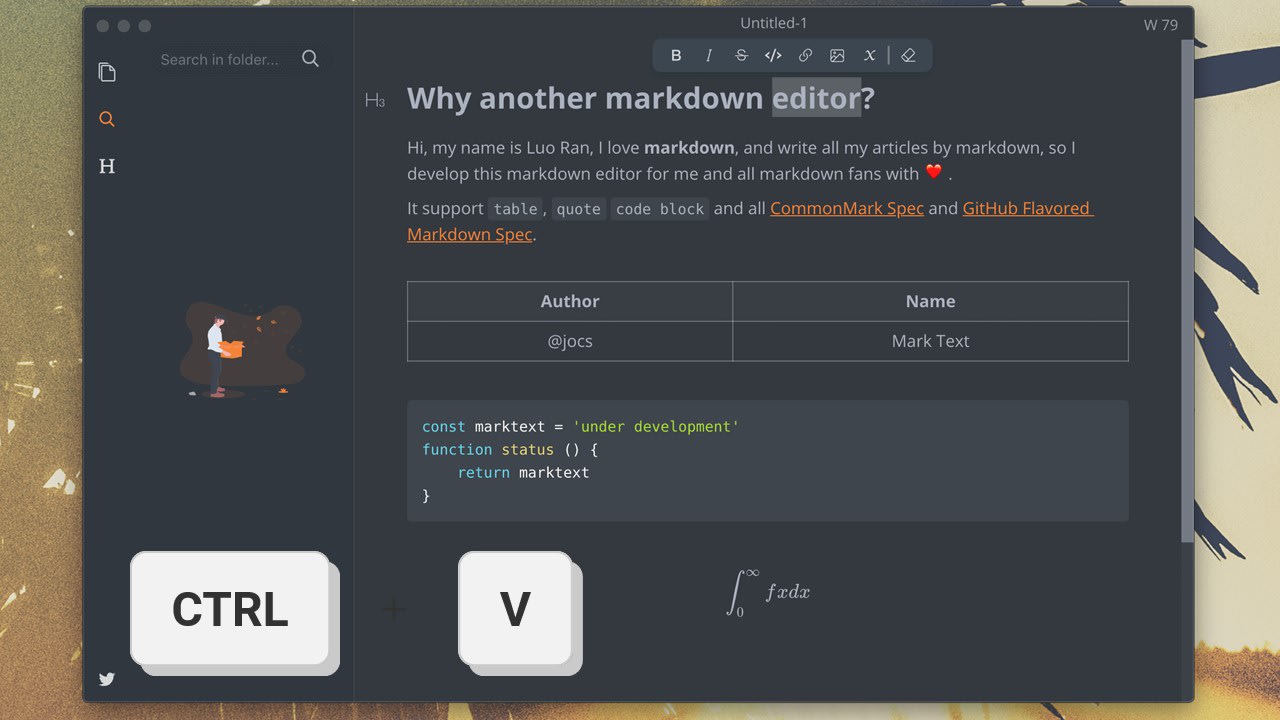Viewport: 1280px width, 720px height.
Task: Open Twitter link at the sidebar bottom
Action: tap(107, 679)
